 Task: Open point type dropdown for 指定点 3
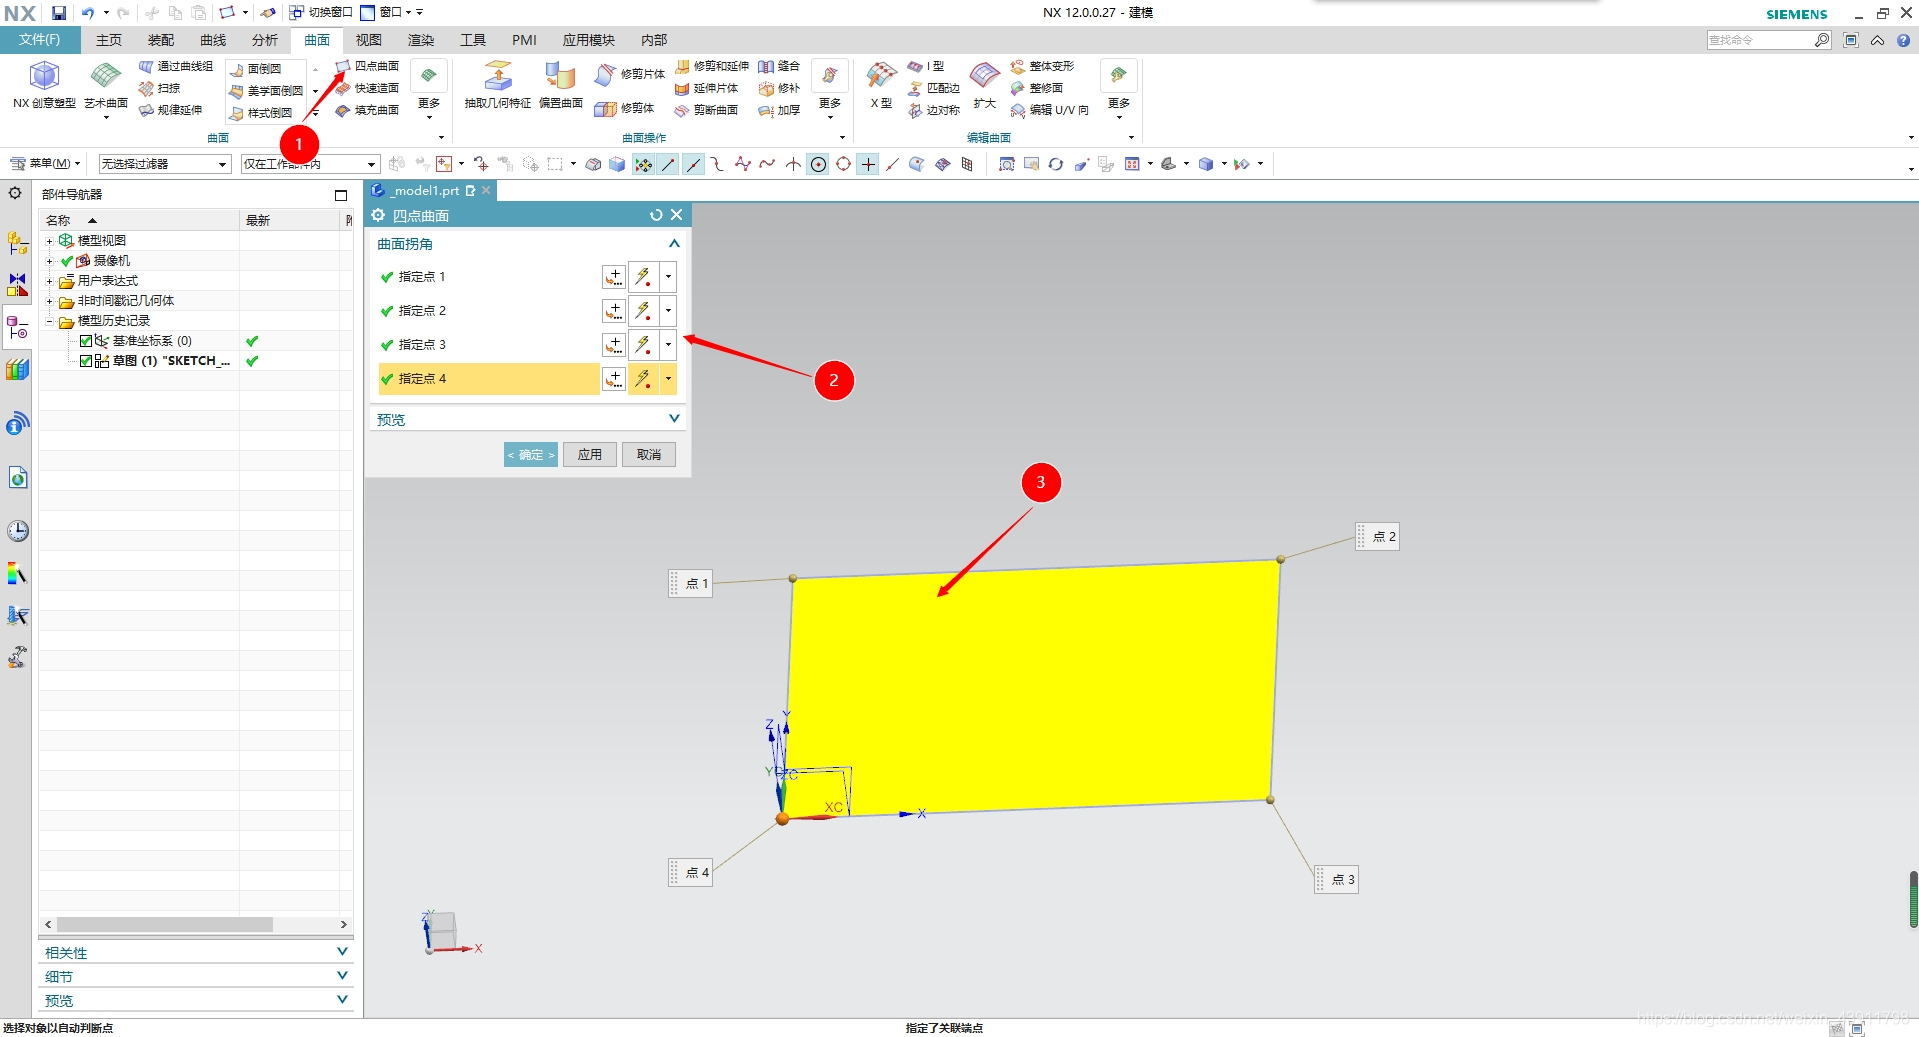[x=668, y=345]
